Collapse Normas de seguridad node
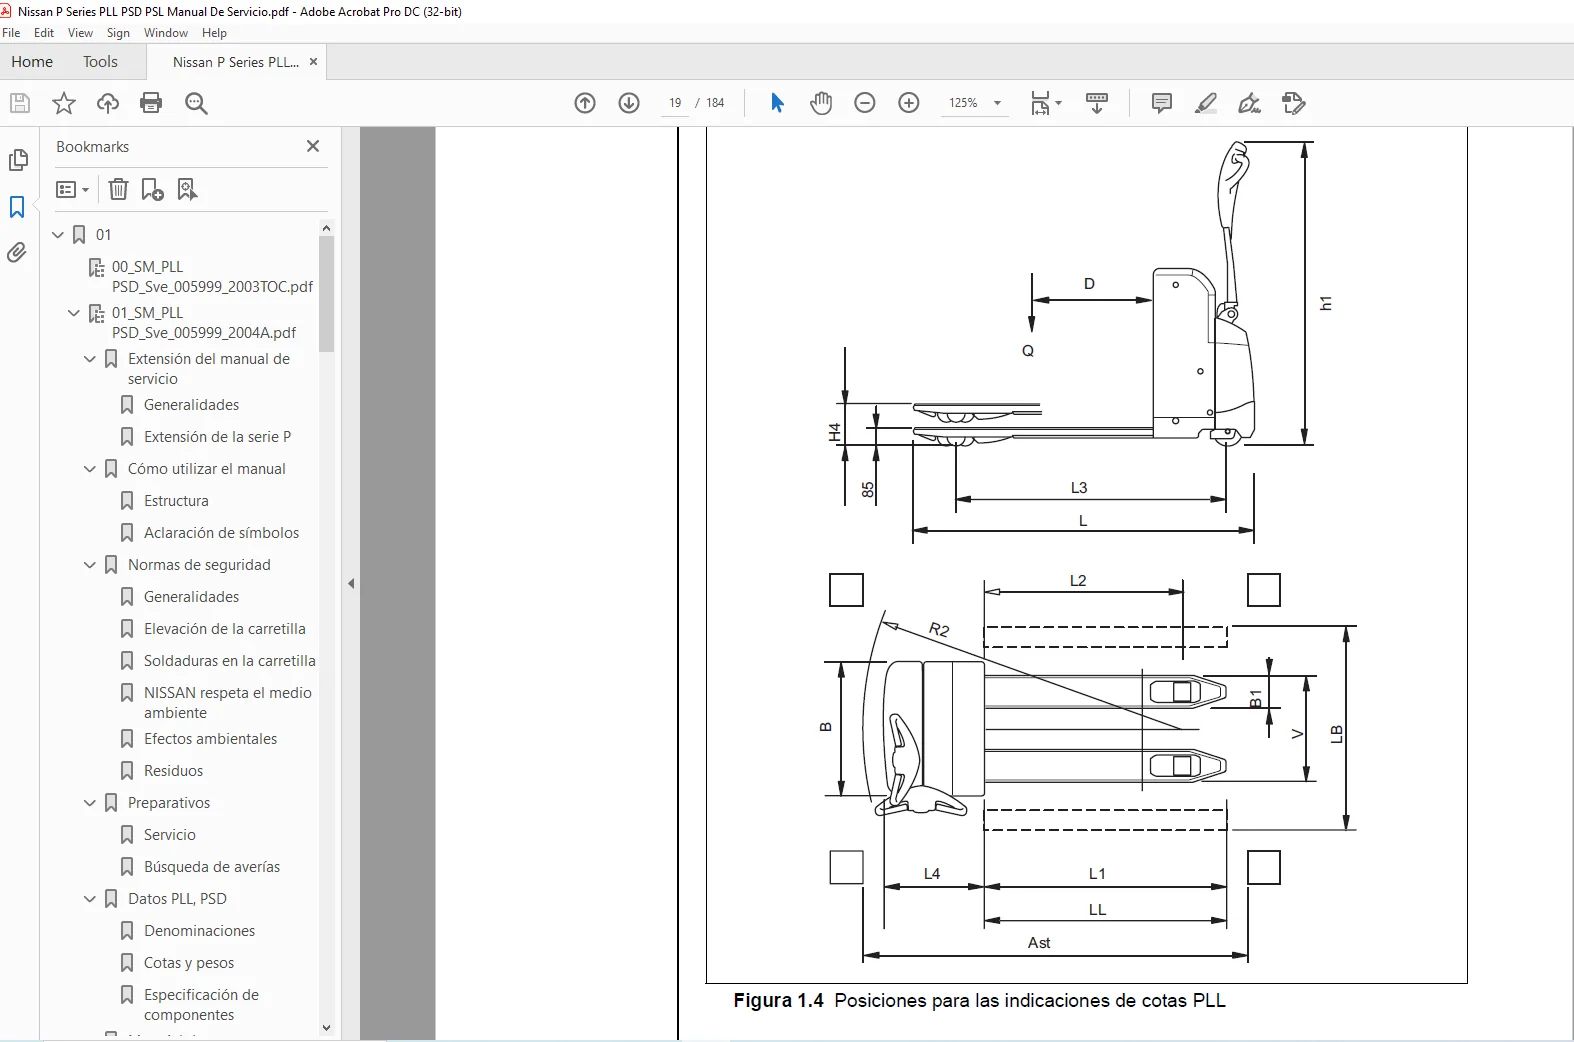The width and height of the screenshot is (1574, 1042). [x=90, y=565]
